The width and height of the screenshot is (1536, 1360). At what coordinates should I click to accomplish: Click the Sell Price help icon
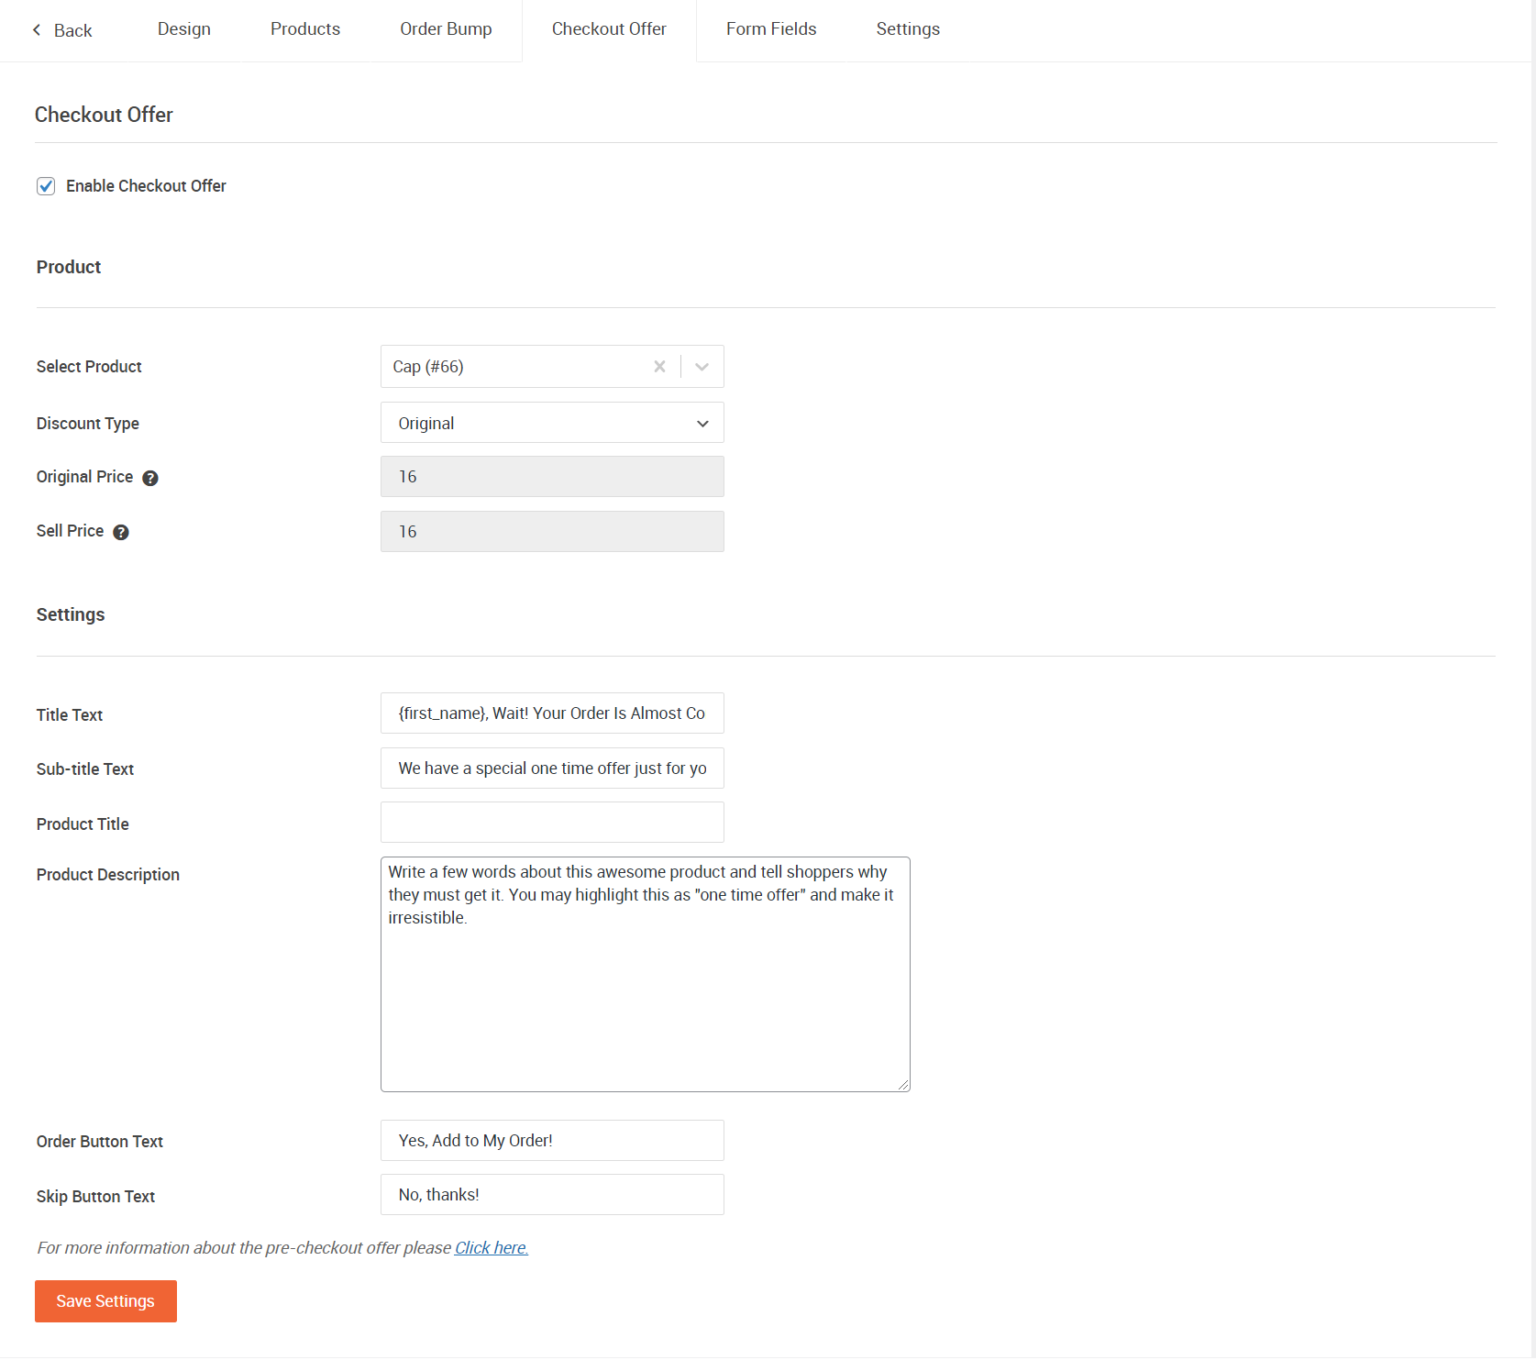coord(121,532)
